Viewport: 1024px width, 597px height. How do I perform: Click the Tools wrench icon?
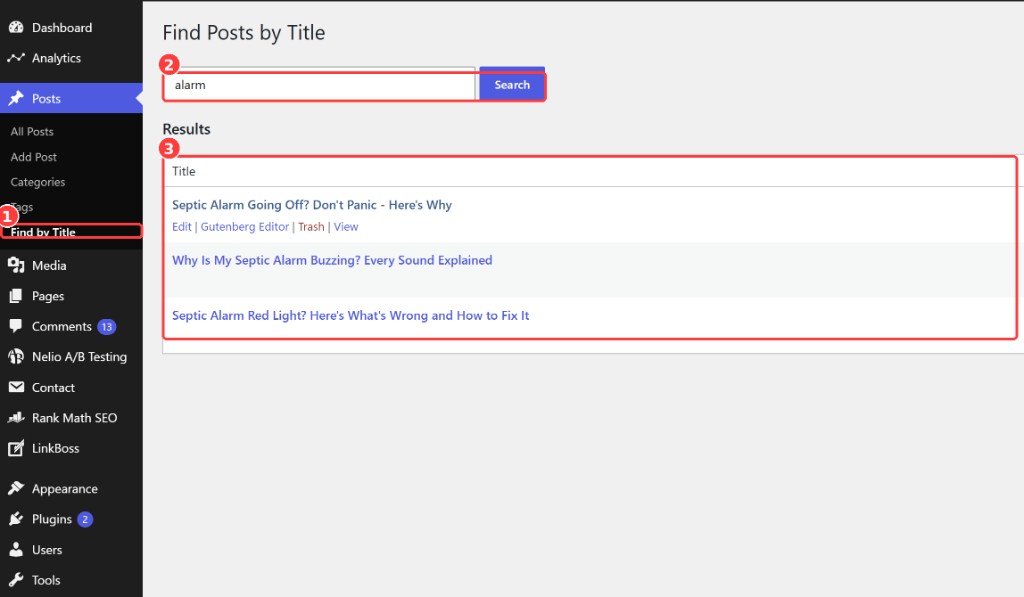click(x=16, y=580)
